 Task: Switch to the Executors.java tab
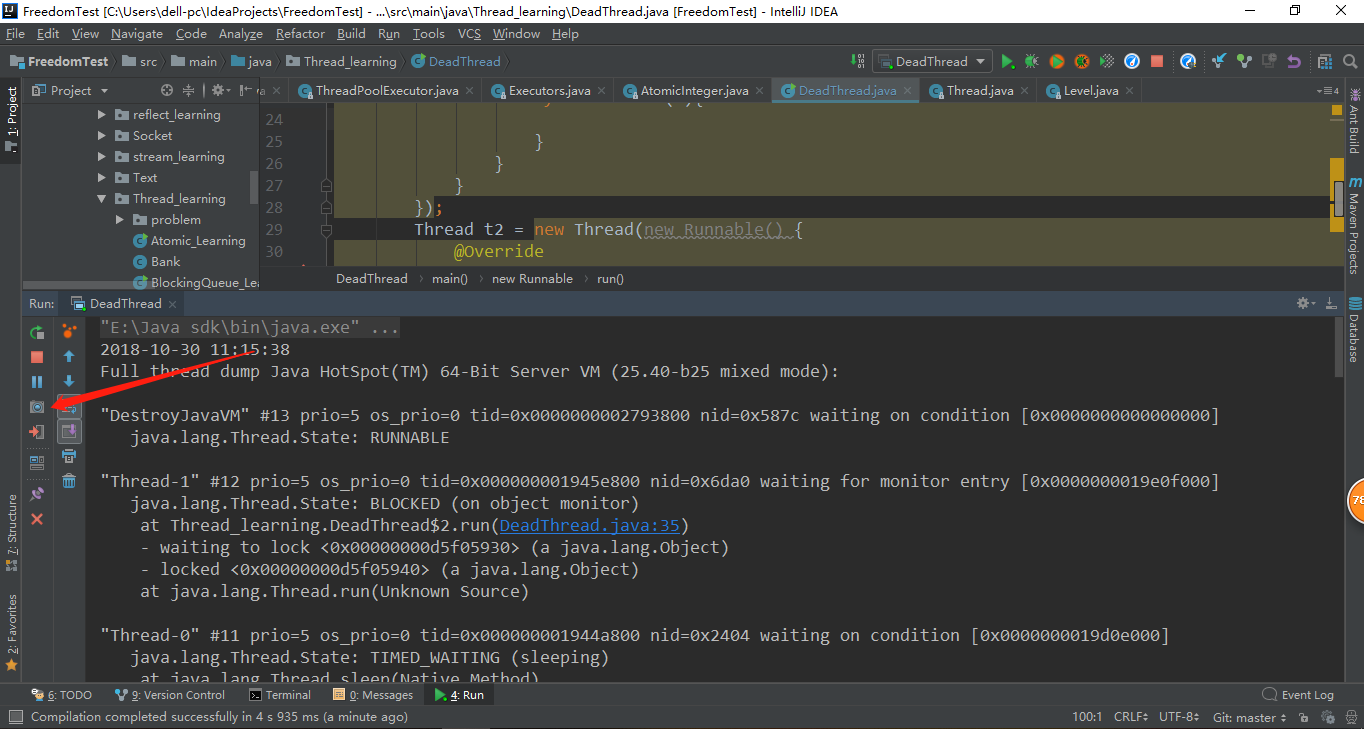pyautogui.click(x=549, y=91)
